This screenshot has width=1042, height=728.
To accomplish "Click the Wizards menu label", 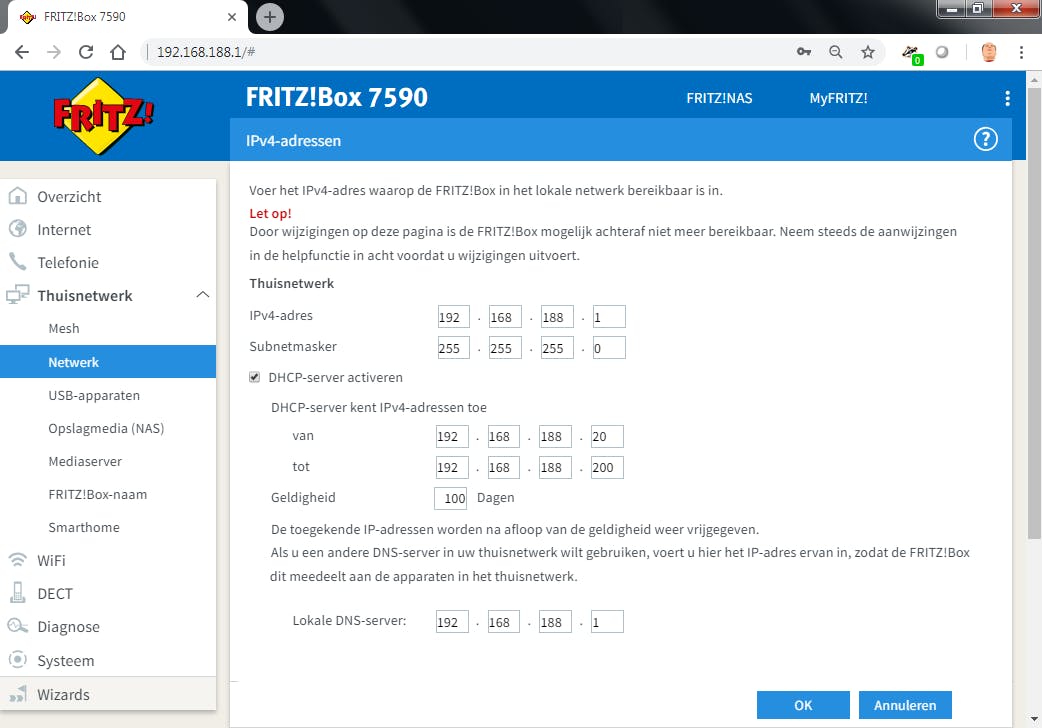I will [63, 695].
